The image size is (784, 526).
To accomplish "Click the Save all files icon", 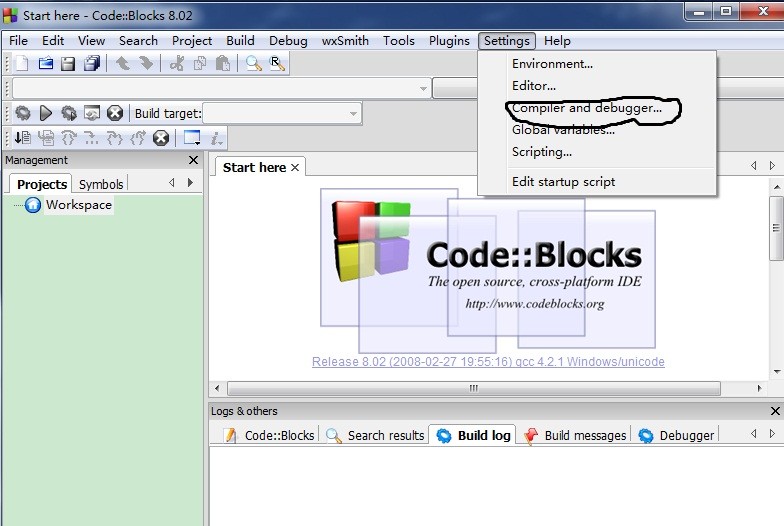I will coord(92,64).
